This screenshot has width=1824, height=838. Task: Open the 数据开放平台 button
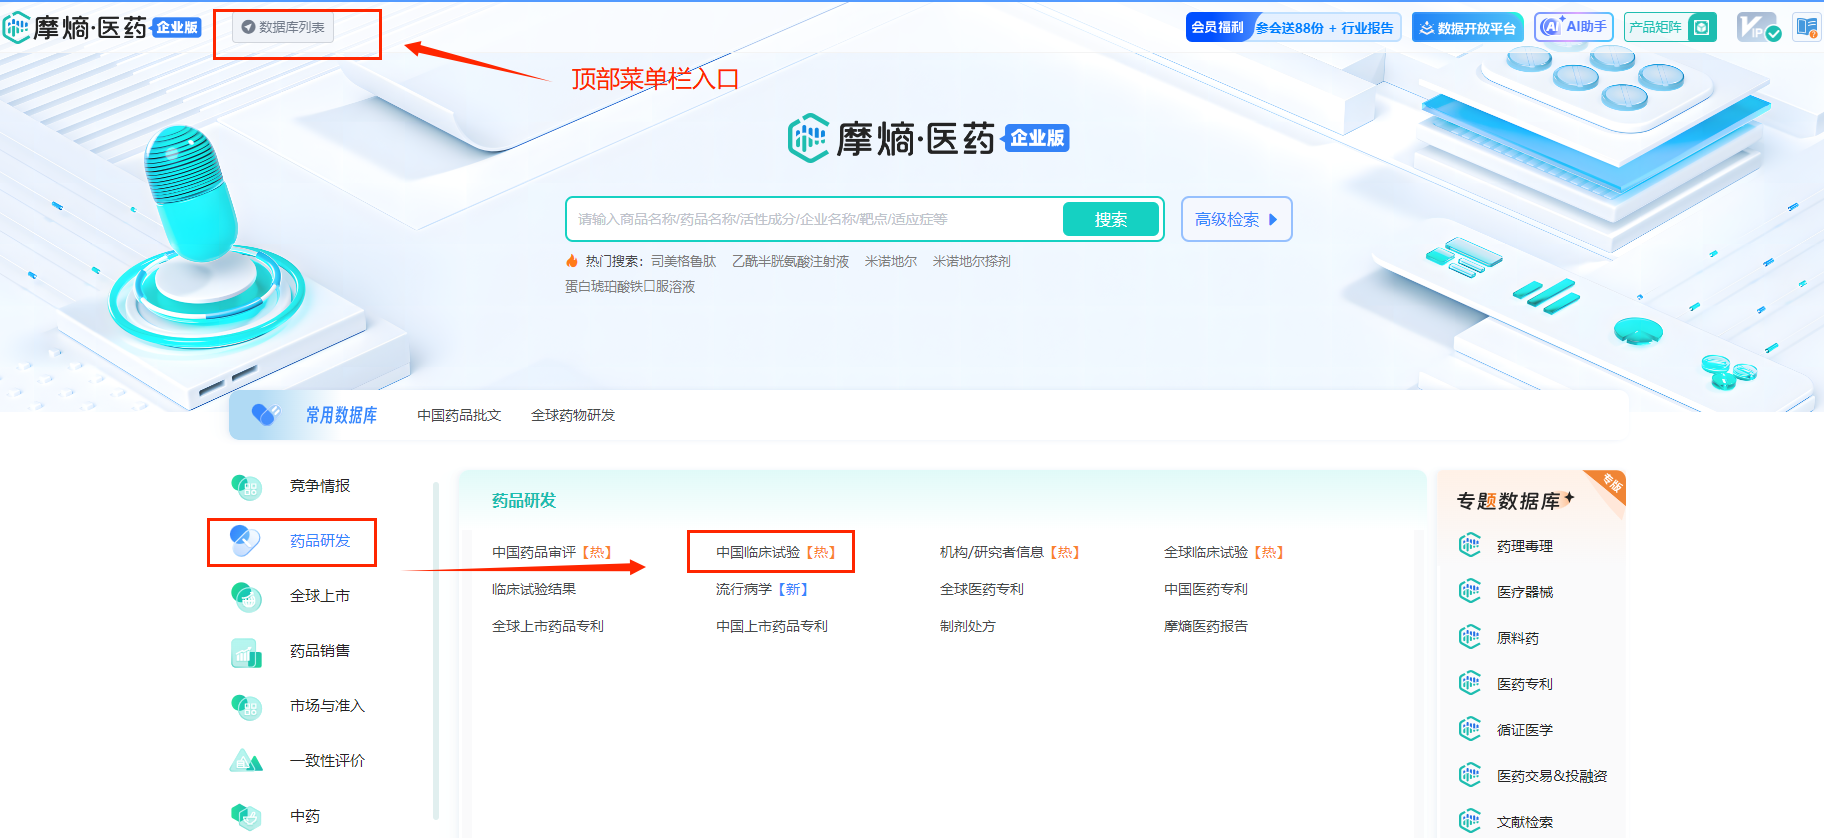[1467, 27]
